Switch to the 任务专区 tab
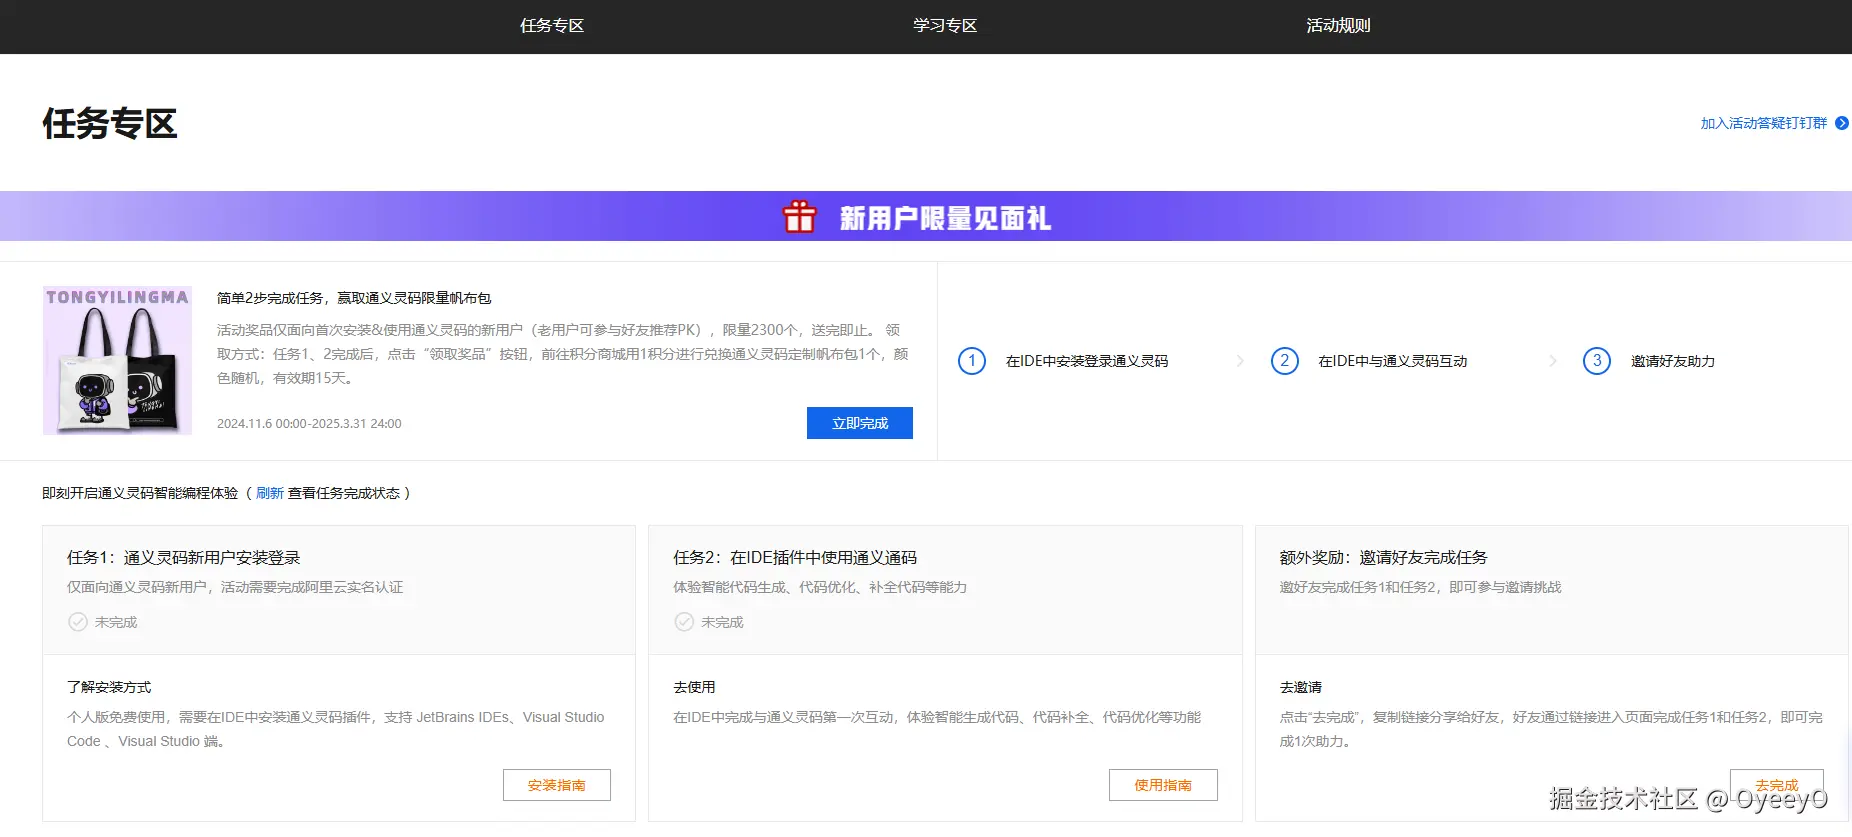This screenshot has height=837, width=1852. tap(551, 26)
